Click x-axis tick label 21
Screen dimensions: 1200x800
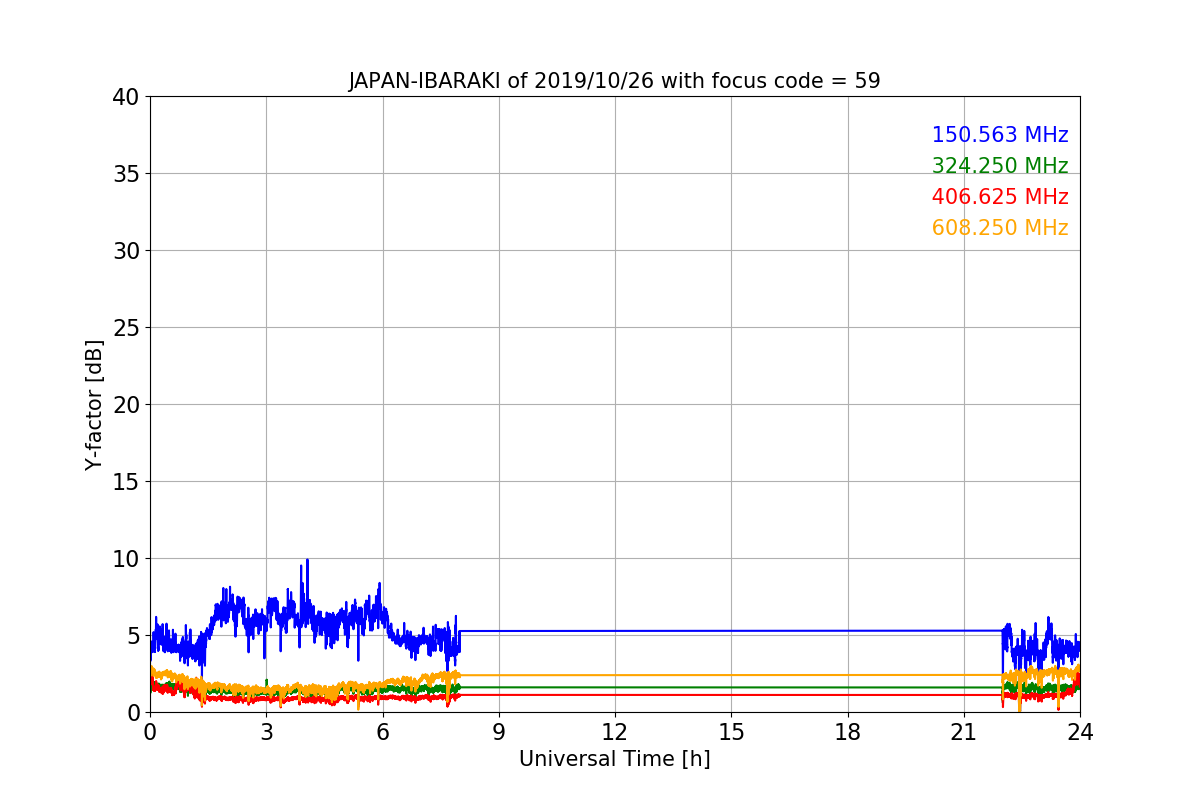coord(964,732)
